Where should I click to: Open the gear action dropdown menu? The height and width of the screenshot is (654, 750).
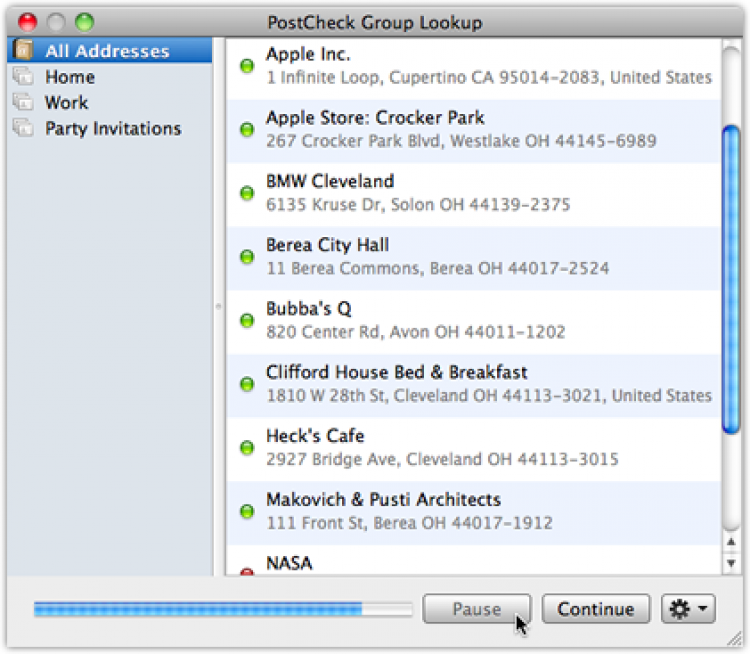click(x=688, y=609)
